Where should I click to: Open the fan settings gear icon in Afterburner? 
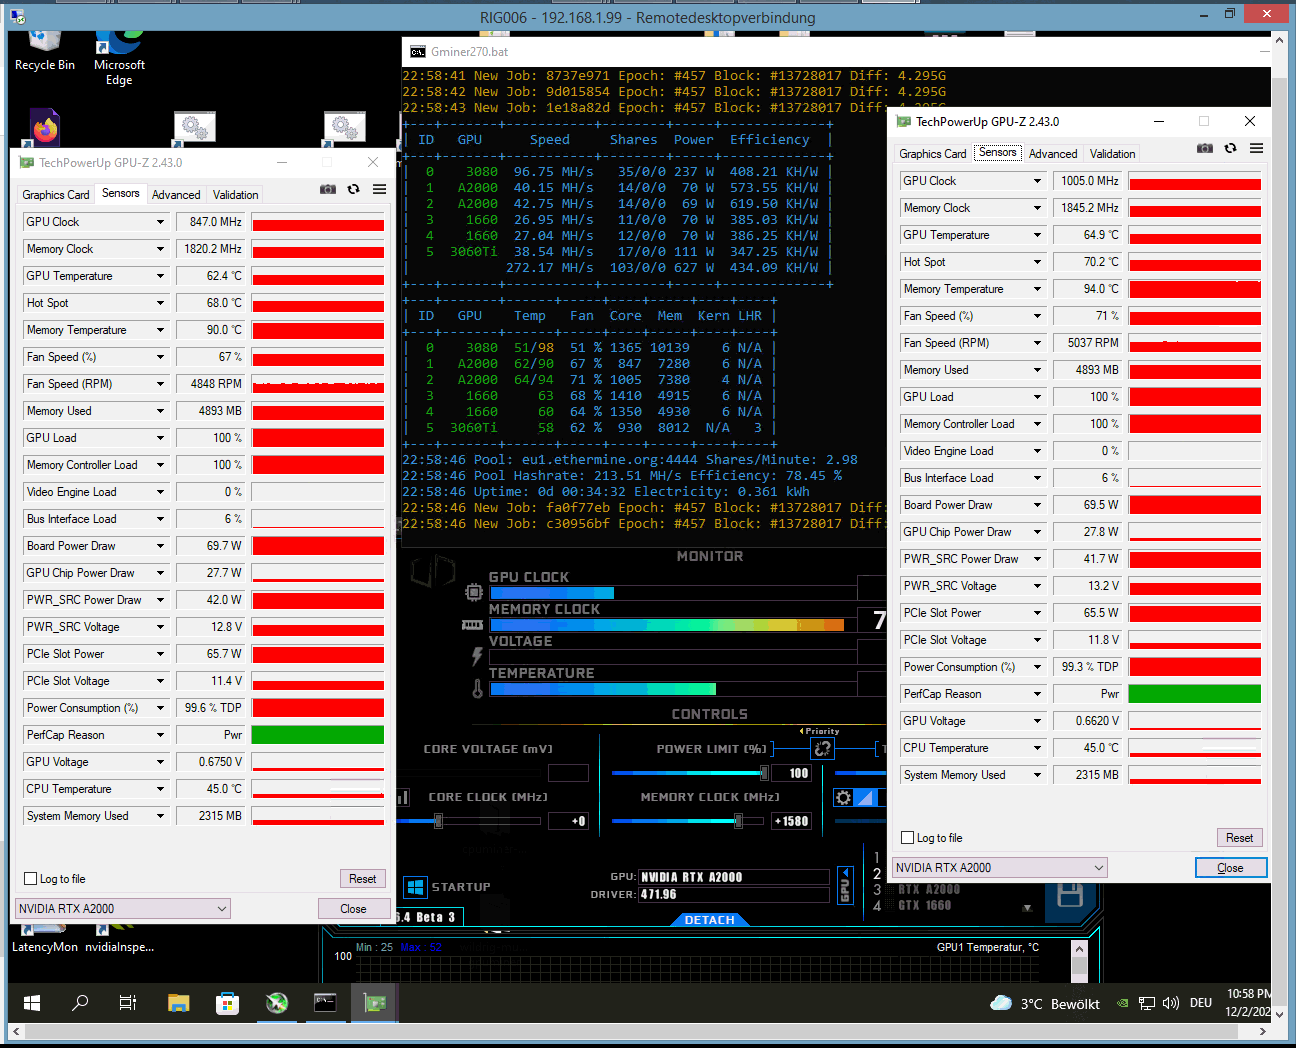[x=844, y=797]
